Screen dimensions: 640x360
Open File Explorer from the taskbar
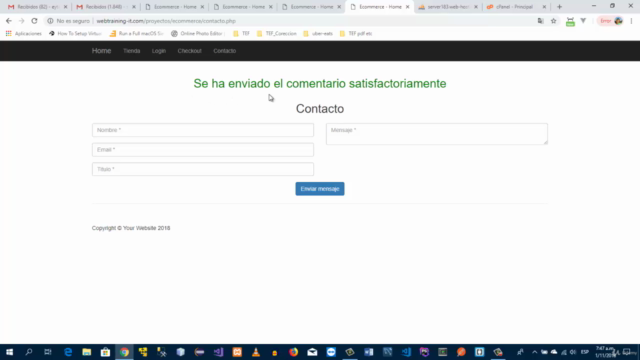coord(87,352)
